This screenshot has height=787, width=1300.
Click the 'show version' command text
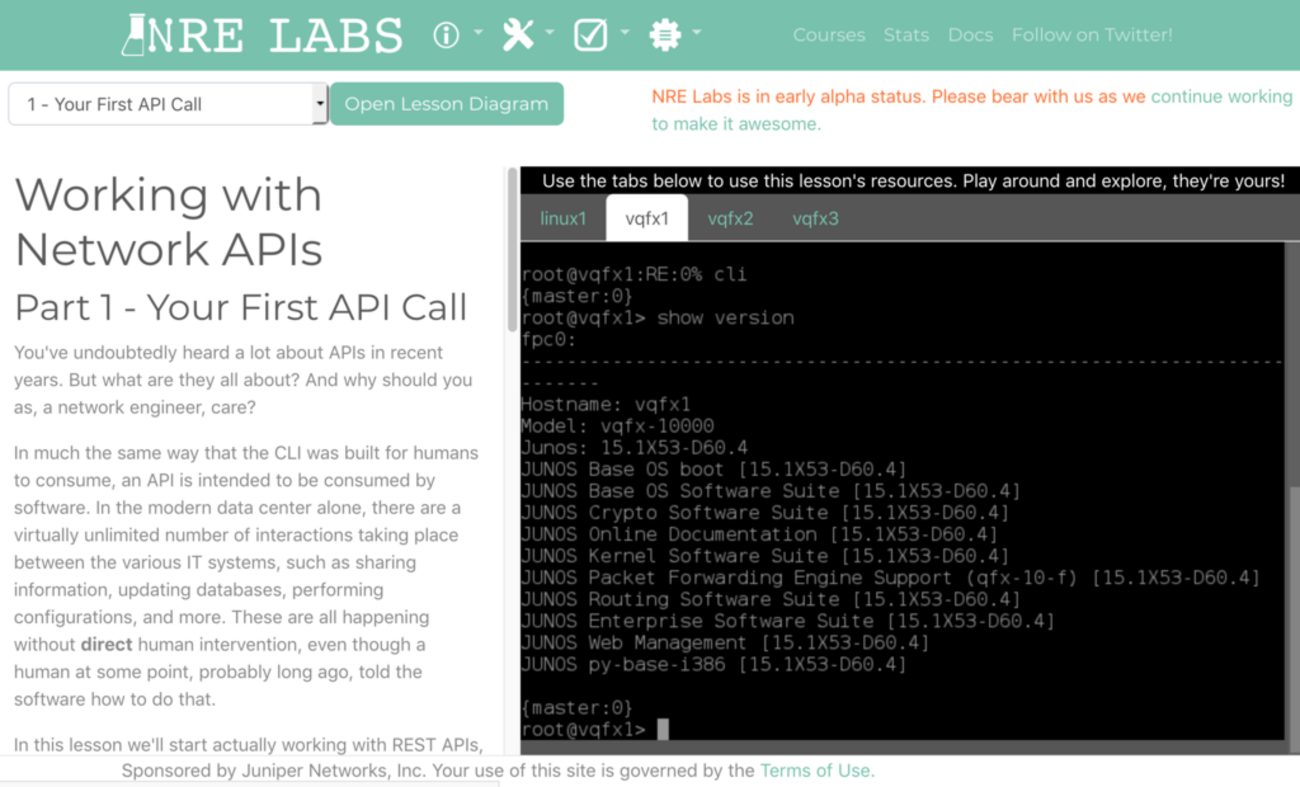[x=725, y=318]
